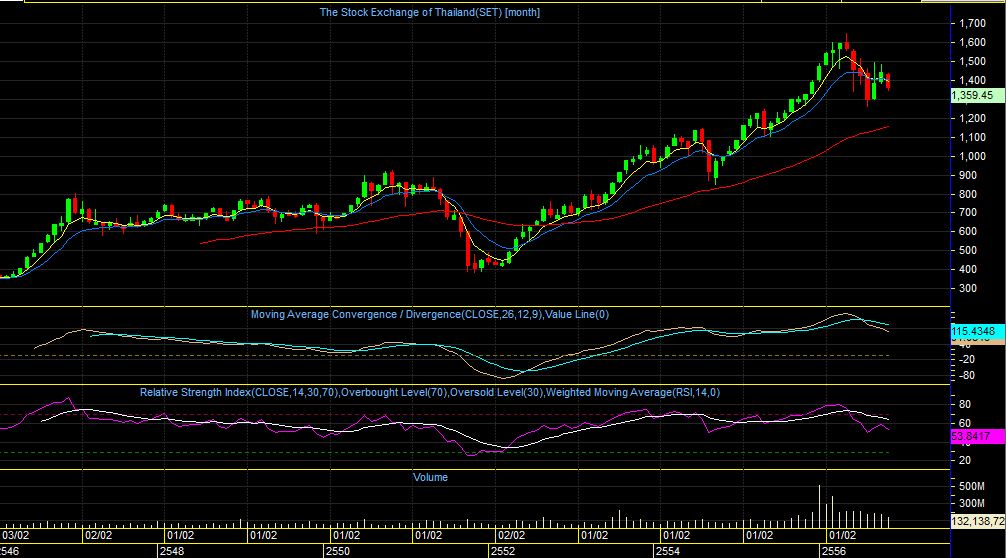The height and width of the screenshot is (558, 1006).
Task: Click the 900 price axis label
Action: [968, 175]
